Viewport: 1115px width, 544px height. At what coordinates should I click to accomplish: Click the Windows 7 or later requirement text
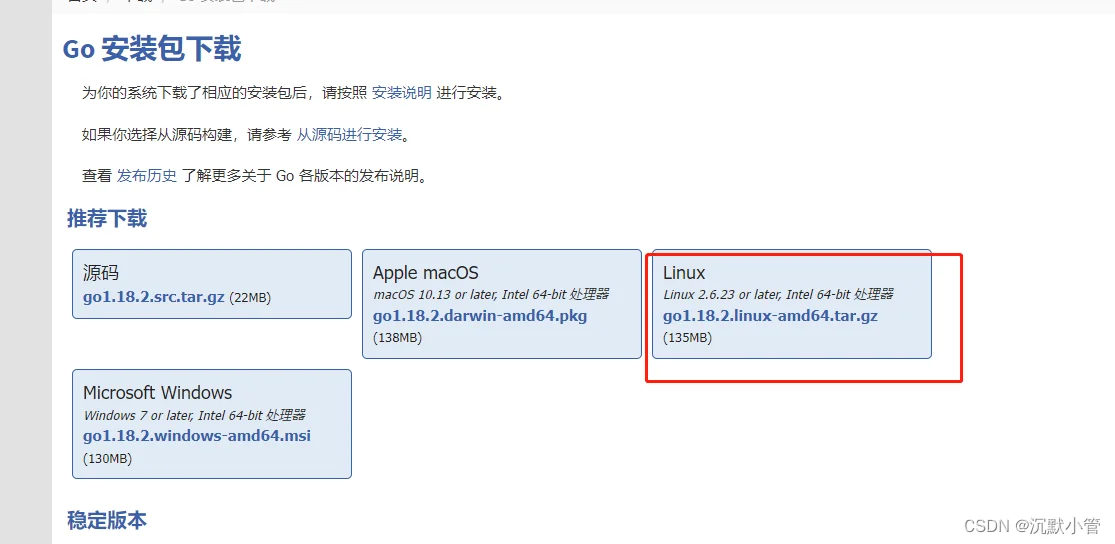pyautogui.click(x=194, y=415)
